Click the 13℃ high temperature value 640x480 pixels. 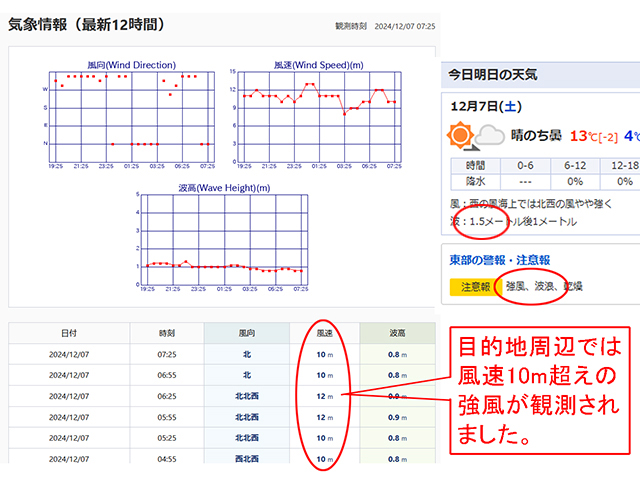[x=584, y=135]
